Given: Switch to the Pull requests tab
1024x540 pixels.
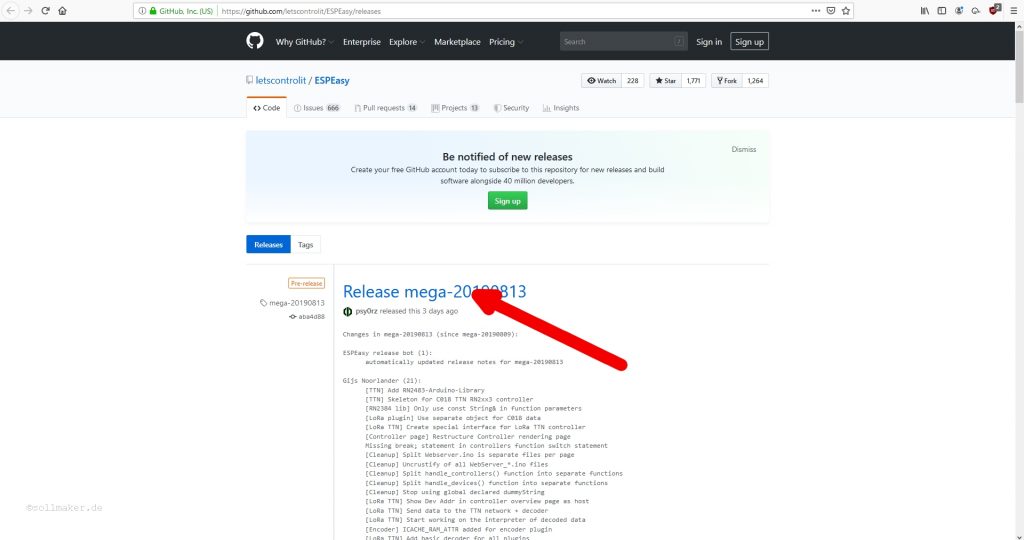Looking at the screenshot, I should point(385,108).
